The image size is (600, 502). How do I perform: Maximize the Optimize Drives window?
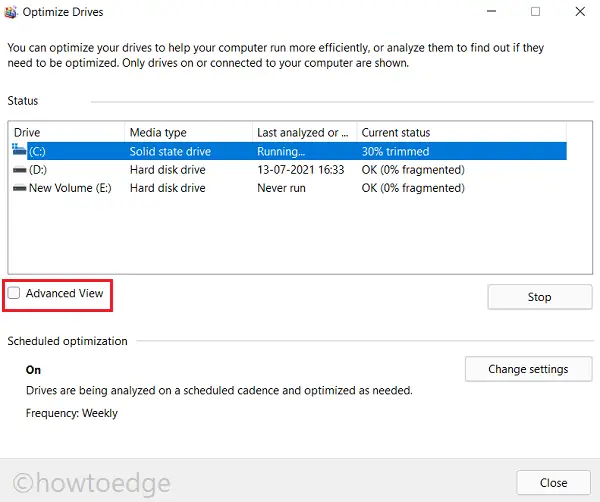pyautogui.click(x=535, y=11)
